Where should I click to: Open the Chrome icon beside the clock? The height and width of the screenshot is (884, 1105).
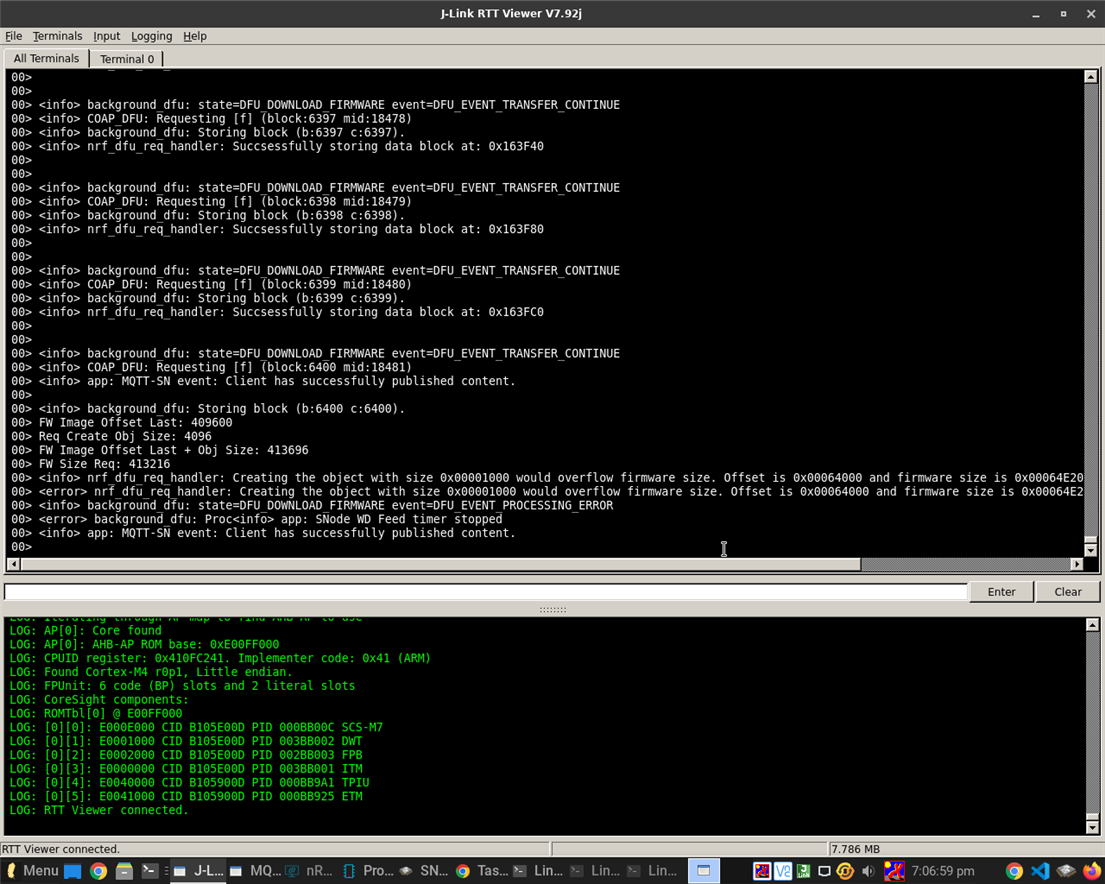pyautogui.click(x=1014, y=871)
